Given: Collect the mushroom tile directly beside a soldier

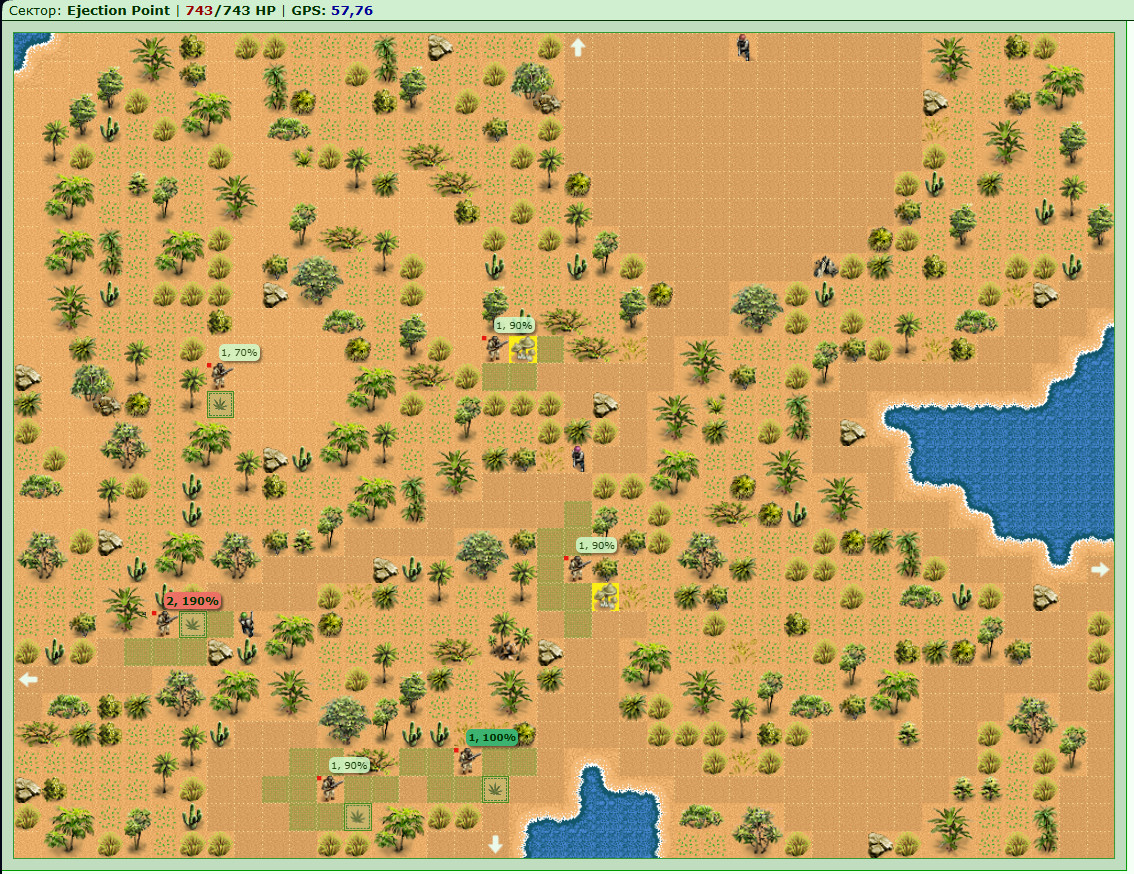Looking at the screenshot, I should tap(523, 349).
